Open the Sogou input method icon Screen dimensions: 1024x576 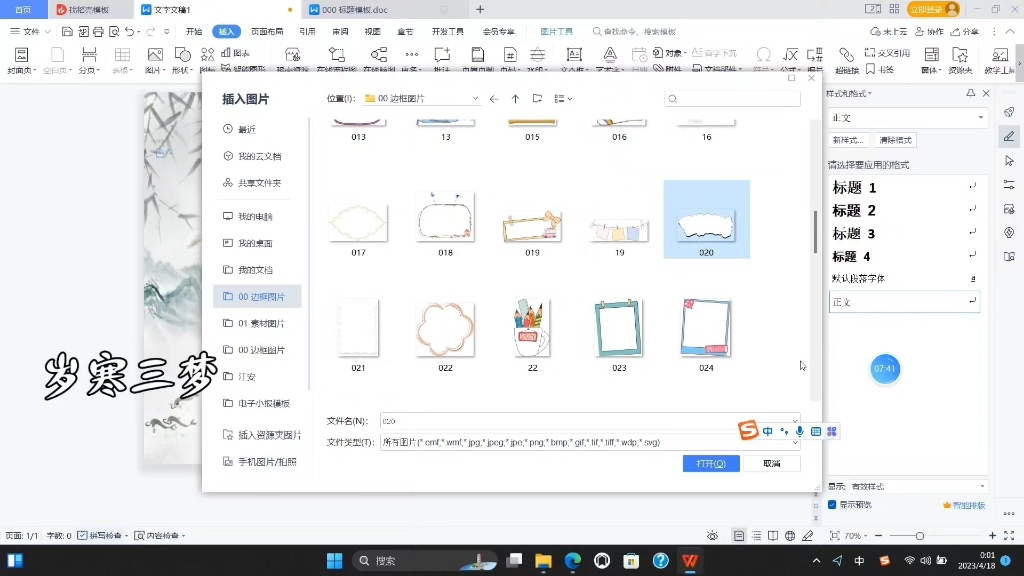748,430
